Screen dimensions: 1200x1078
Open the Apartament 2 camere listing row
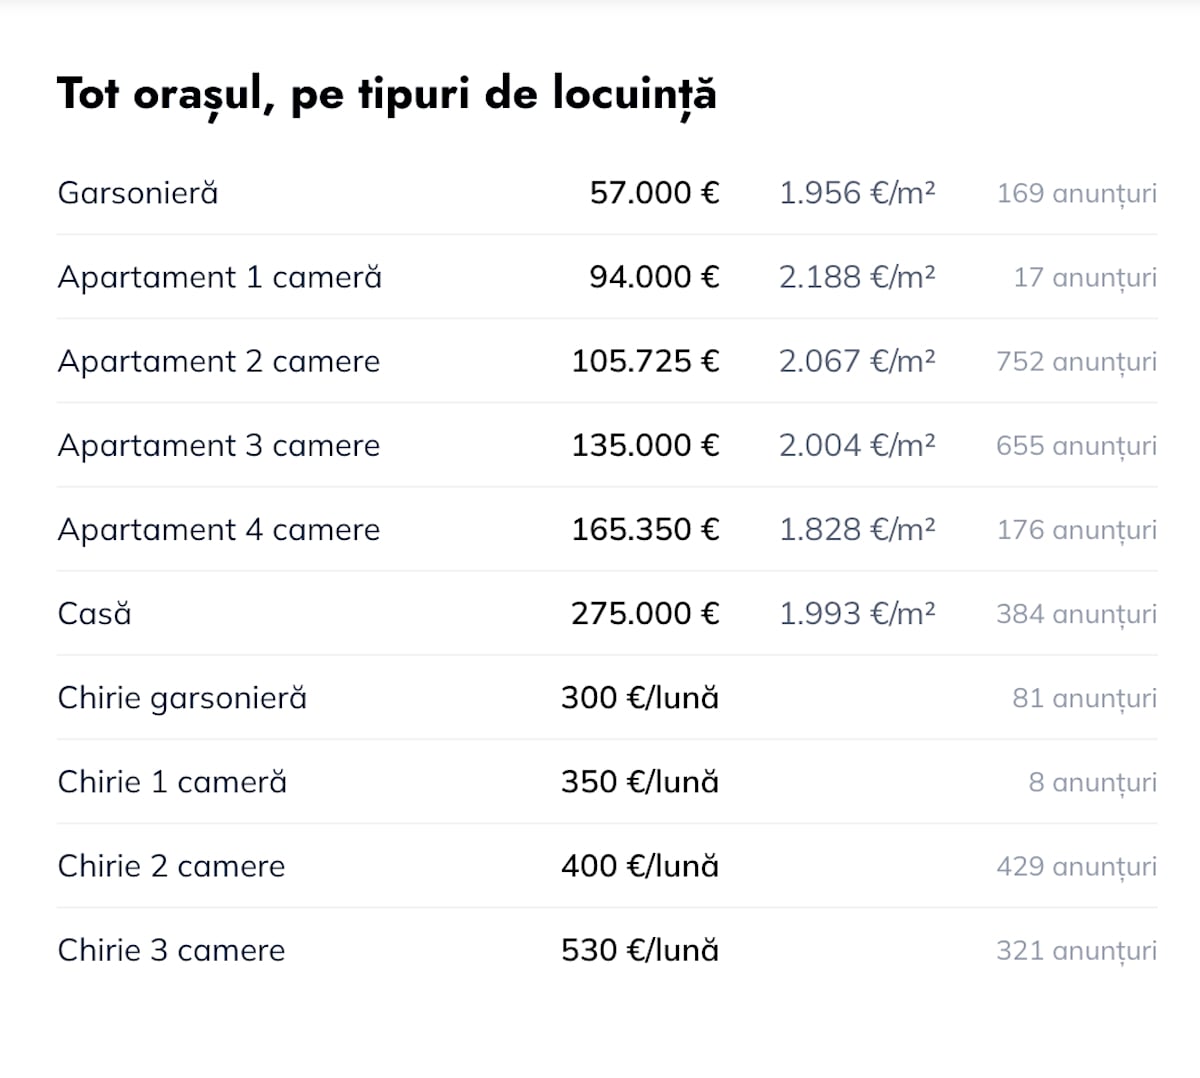(x=607, y=361)
